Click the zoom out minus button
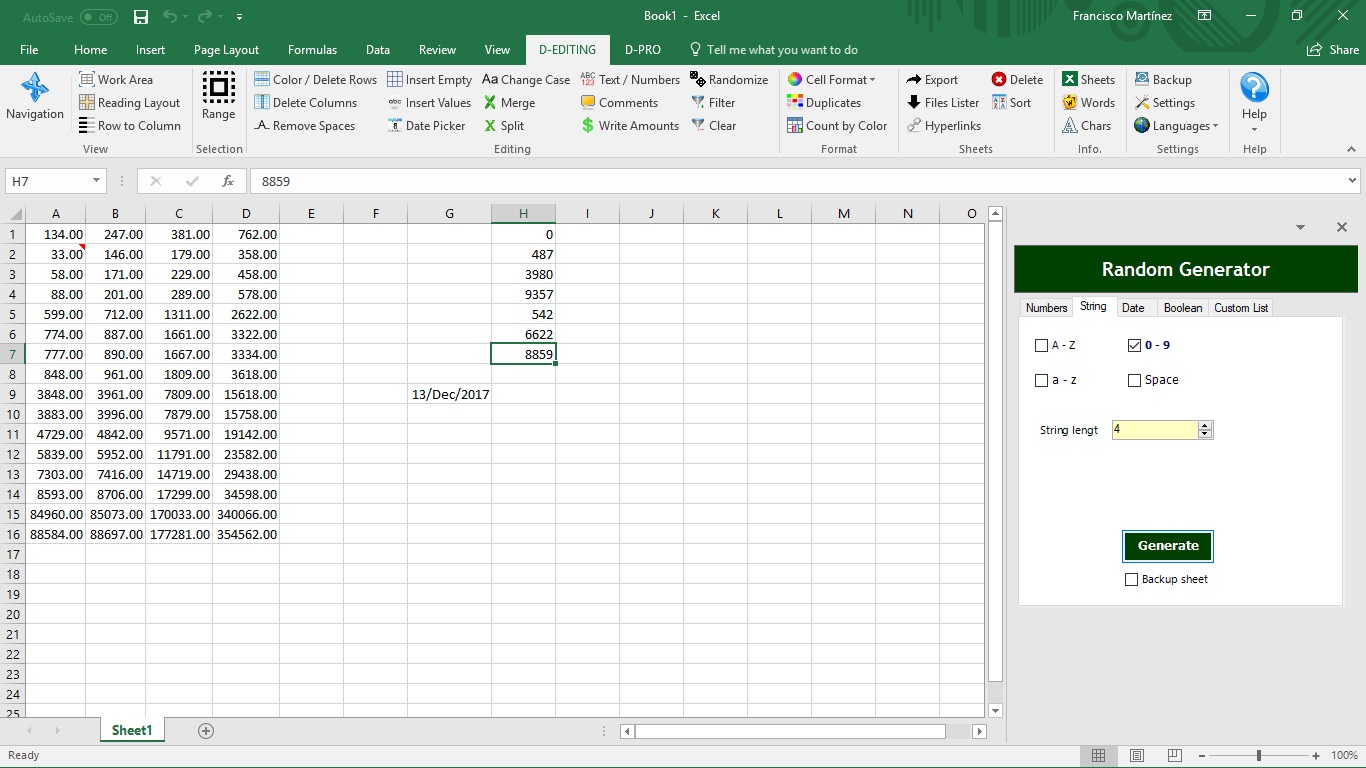The width and height of the screenshot is (1366, 768). (x=1203, y=756)
